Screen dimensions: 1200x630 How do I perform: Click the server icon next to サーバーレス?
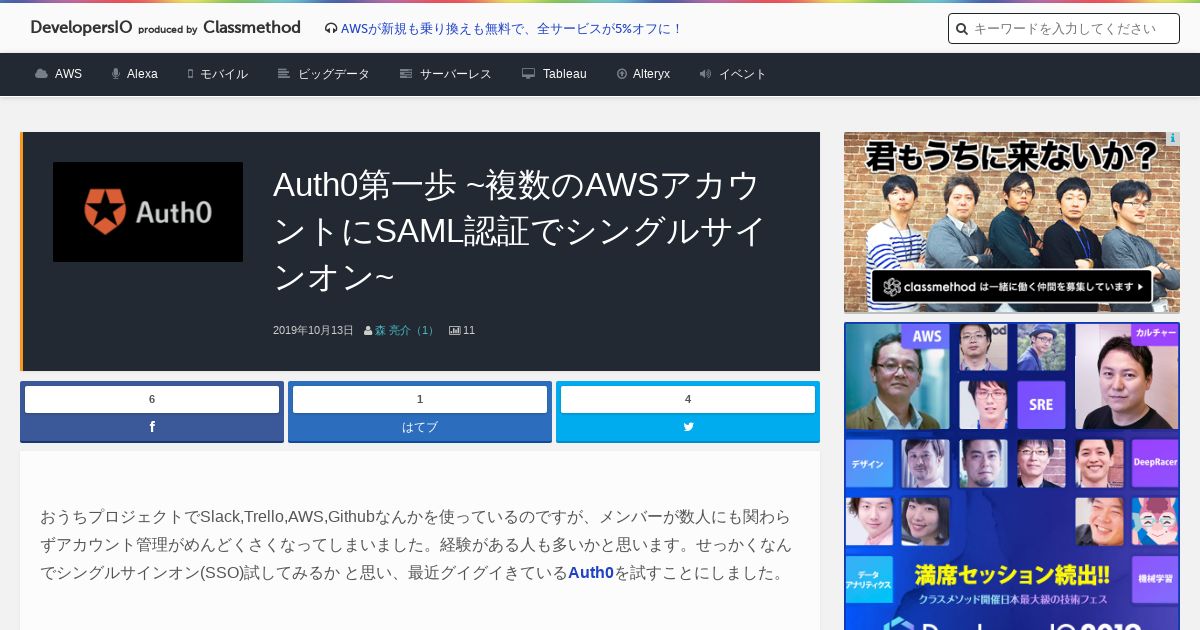(406, 74)
